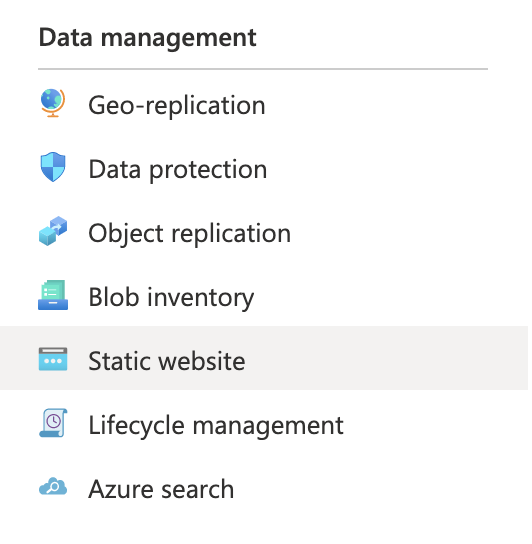Viewport: 532px width, 544px height.
Task: Click the word 'management' in Lifecycle management
Action: click(268, 426)
